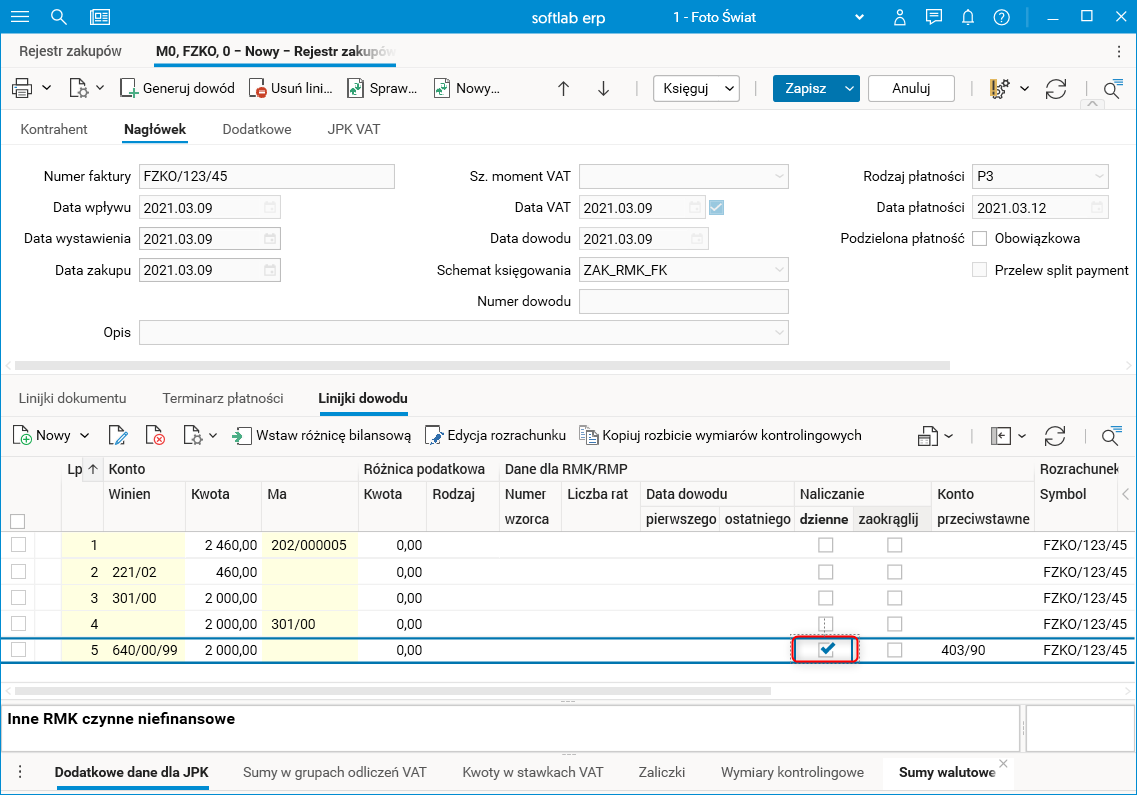Uncheck the dzienne checkbox in row 5
This screenshot has height=795, width=1137.
[x=826, y=650]
